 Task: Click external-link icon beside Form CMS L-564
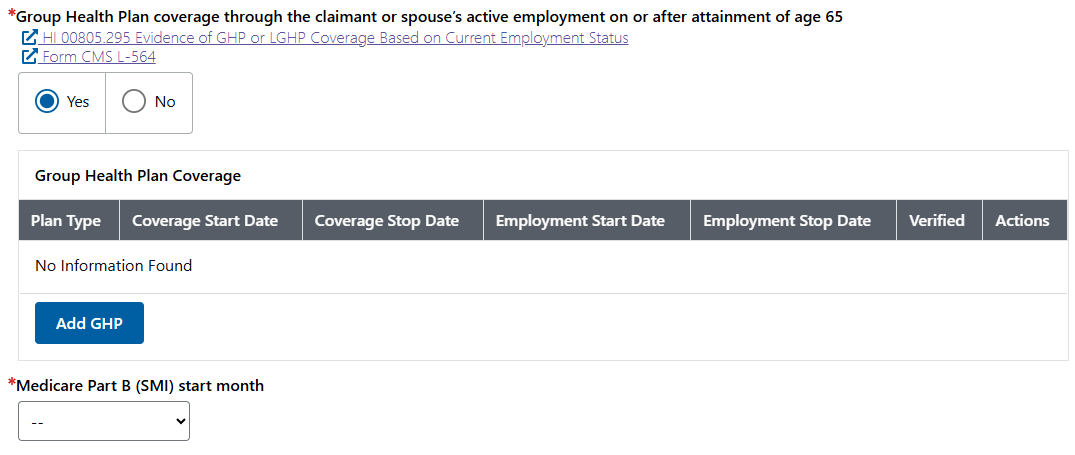pos(30,57)
